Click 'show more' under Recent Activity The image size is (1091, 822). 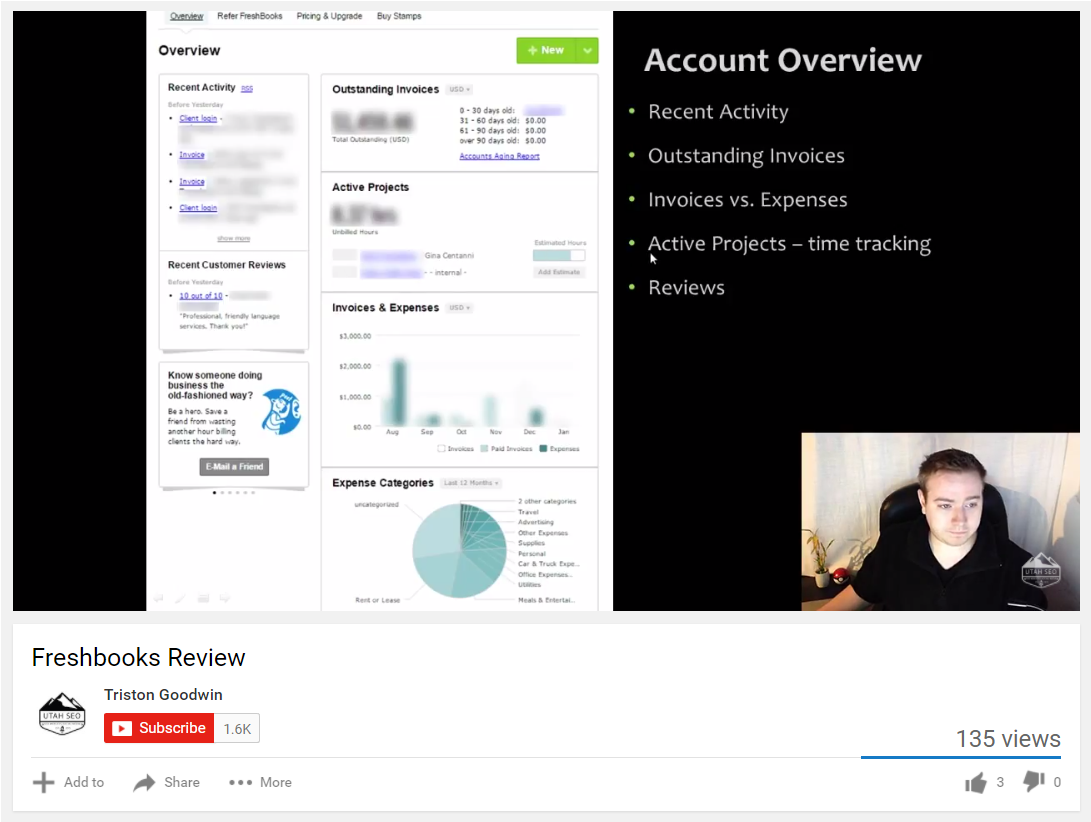(x=234, y=239)
